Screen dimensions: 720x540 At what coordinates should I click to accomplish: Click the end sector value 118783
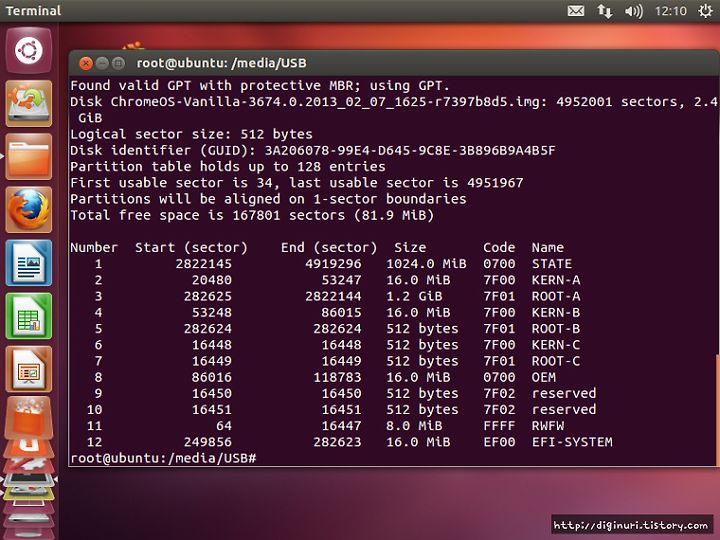coord(337,377)
